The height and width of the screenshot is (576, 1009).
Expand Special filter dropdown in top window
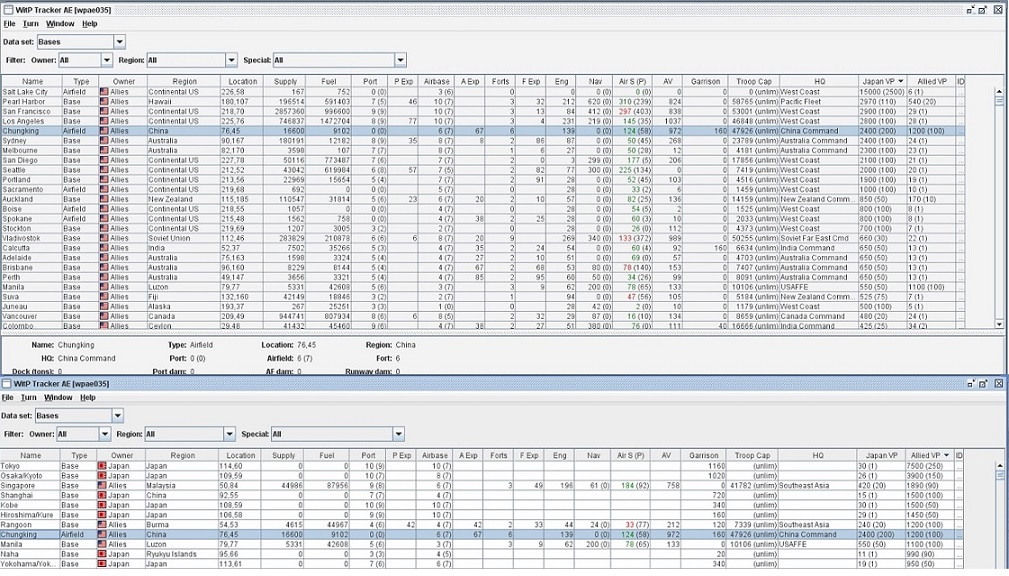pyautogui.click(x=400, y=60)
